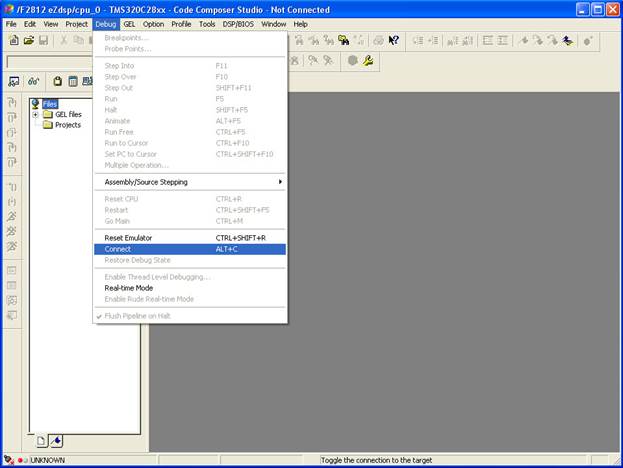The image size is (623, 468).
Task: Click the context help cursor-question icon
Action: (x=393, y=40)
